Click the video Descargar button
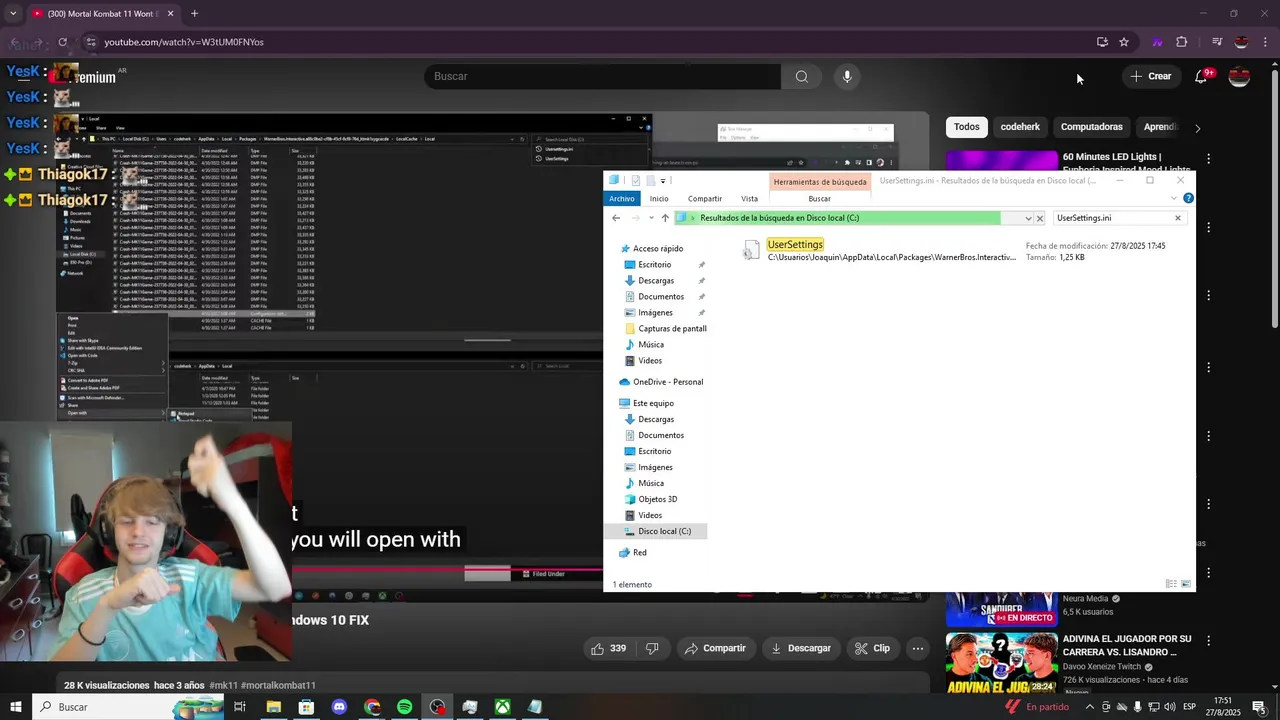This screenshot has width=1280, height=720. click(801, 648)
